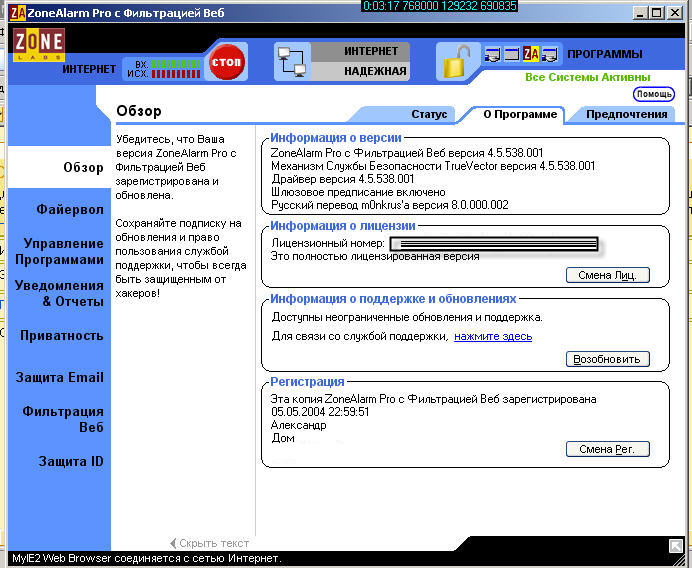Screen dimensions: 692x568
Task: Open the Приватность sidebar section
Action: (62, 336)
